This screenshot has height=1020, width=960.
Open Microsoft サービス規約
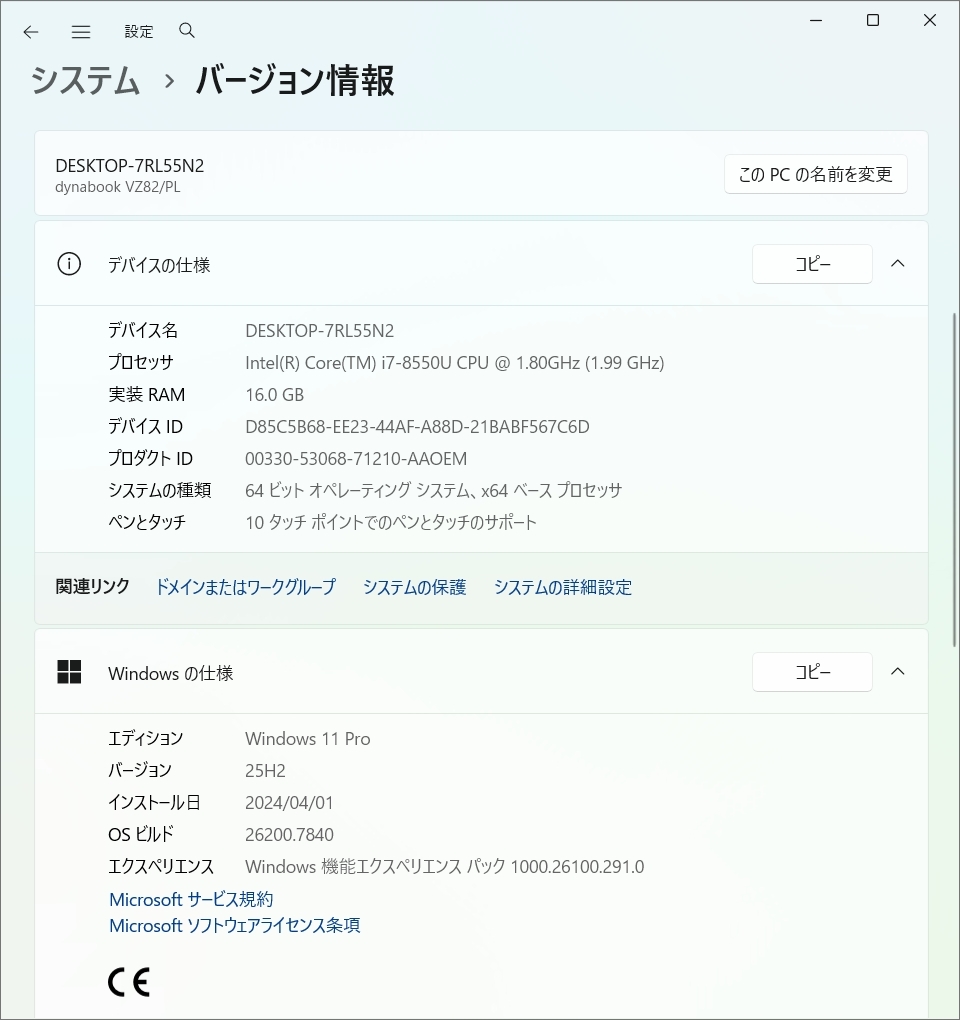point(189,899)
